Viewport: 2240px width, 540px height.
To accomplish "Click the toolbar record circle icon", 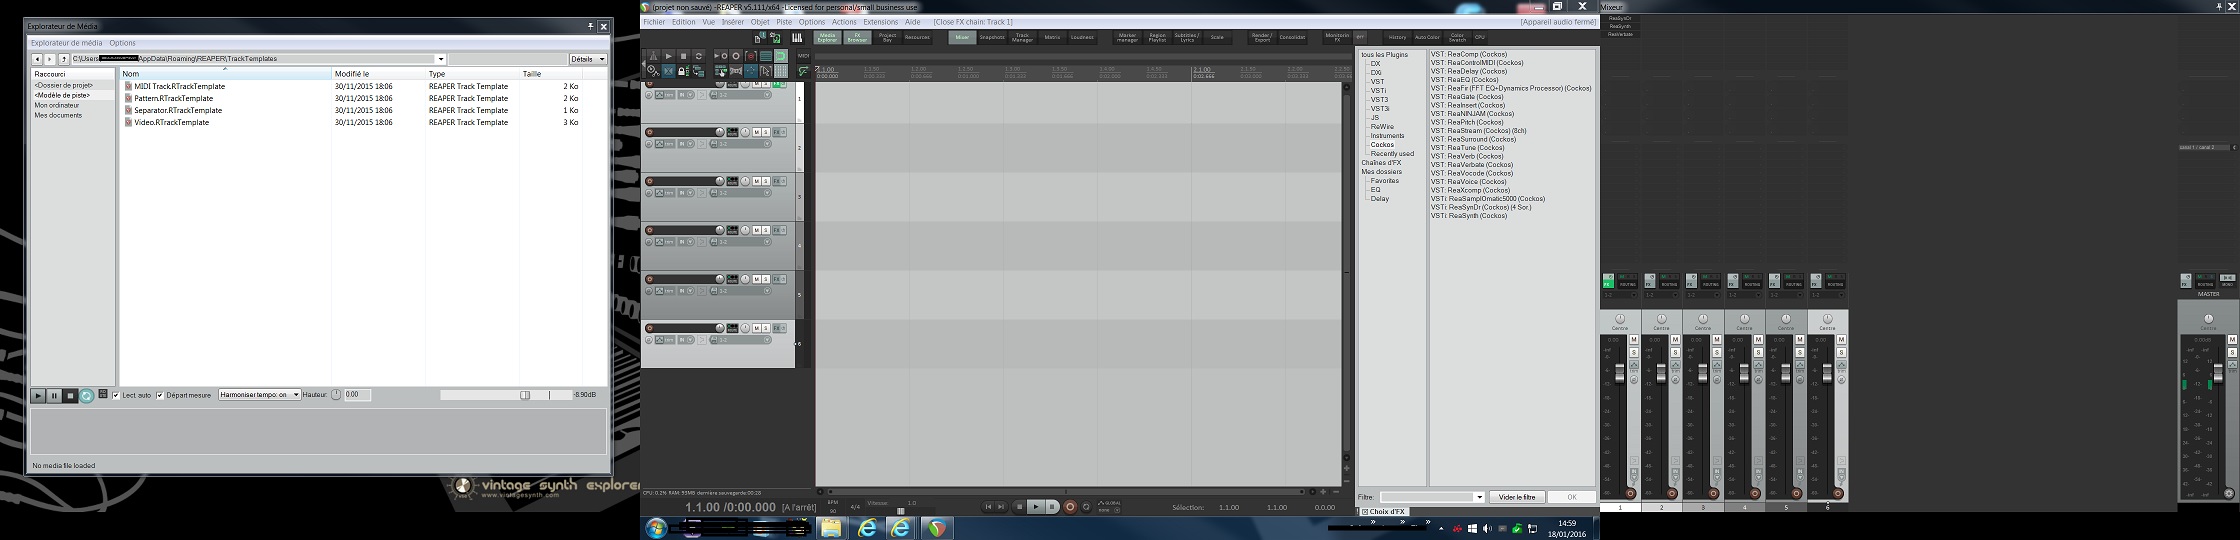I will [x=736, y=56].
